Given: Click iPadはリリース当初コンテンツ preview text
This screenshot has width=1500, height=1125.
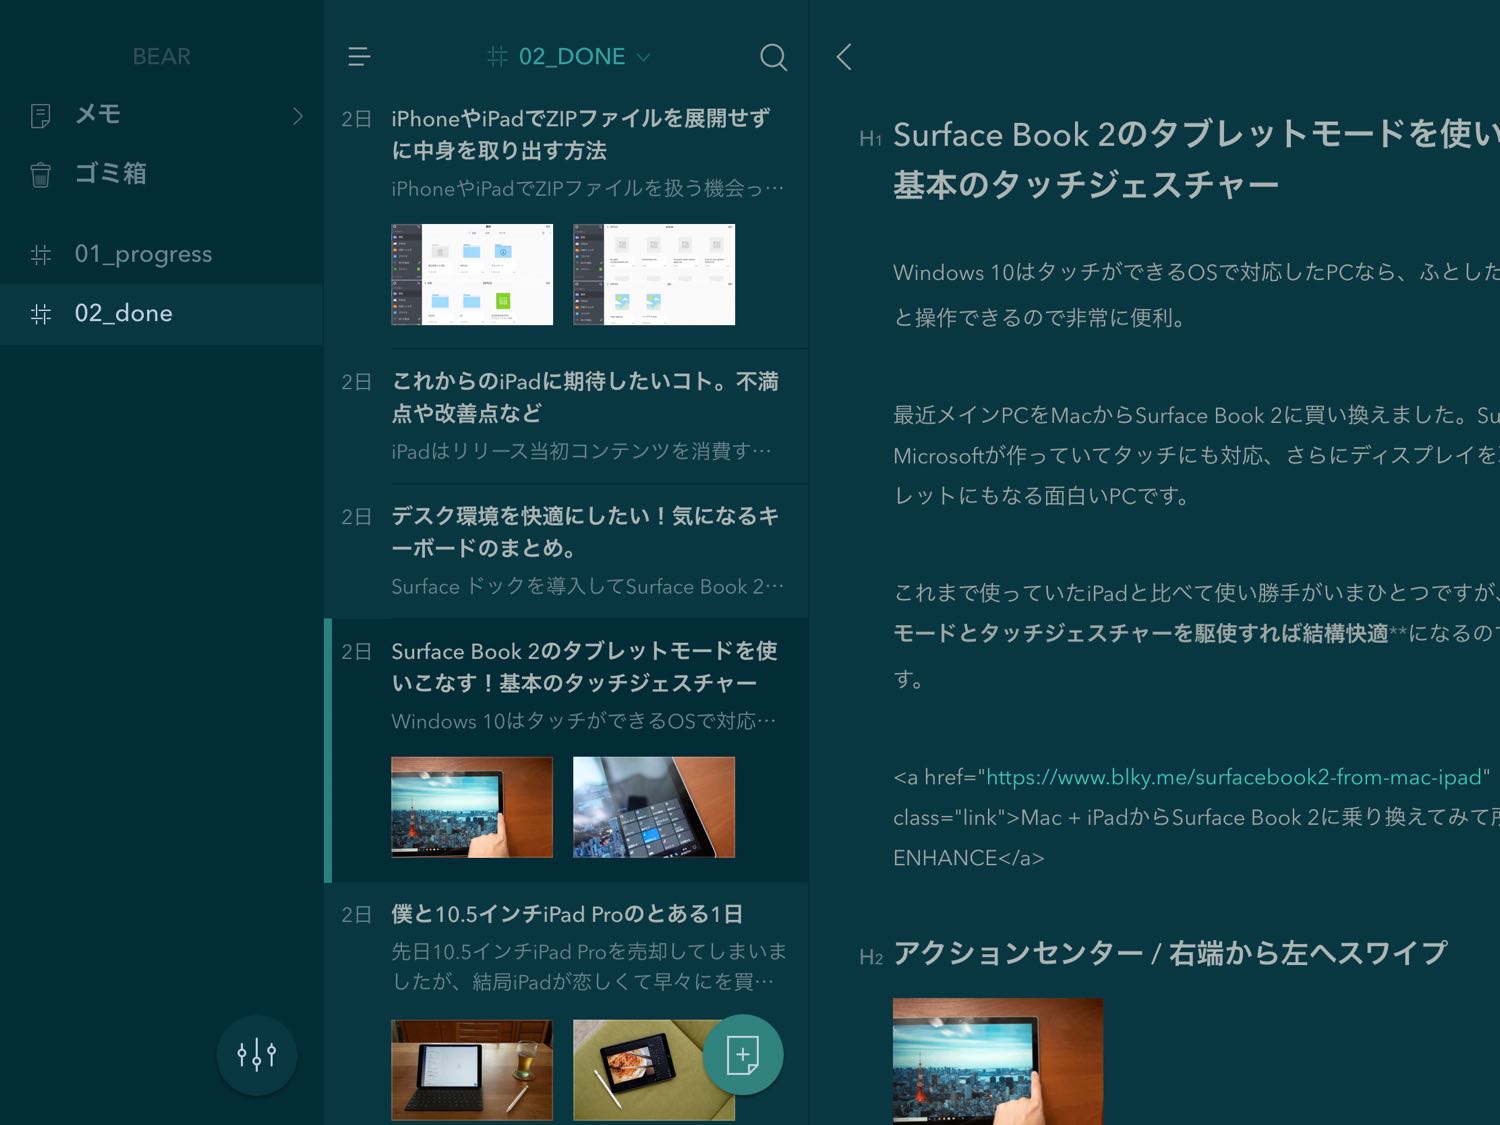Looking at the screenshot, I should click(582, 451).
